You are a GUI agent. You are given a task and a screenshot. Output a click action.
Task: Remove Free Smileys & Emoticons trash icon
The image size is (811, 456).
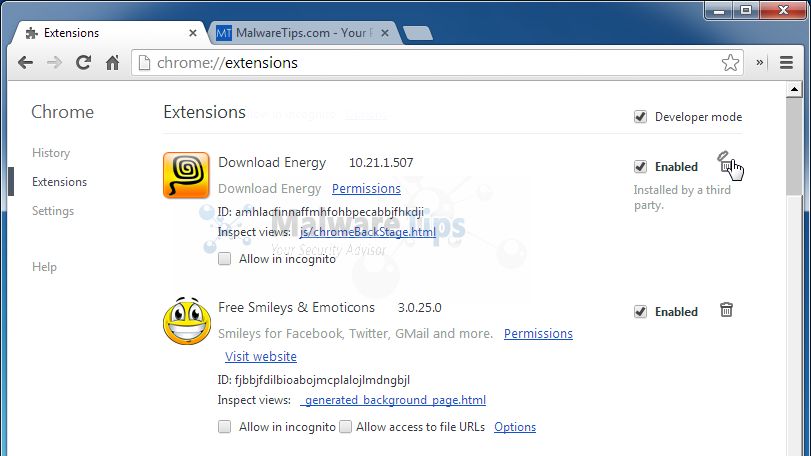click(x=726, y=310)
